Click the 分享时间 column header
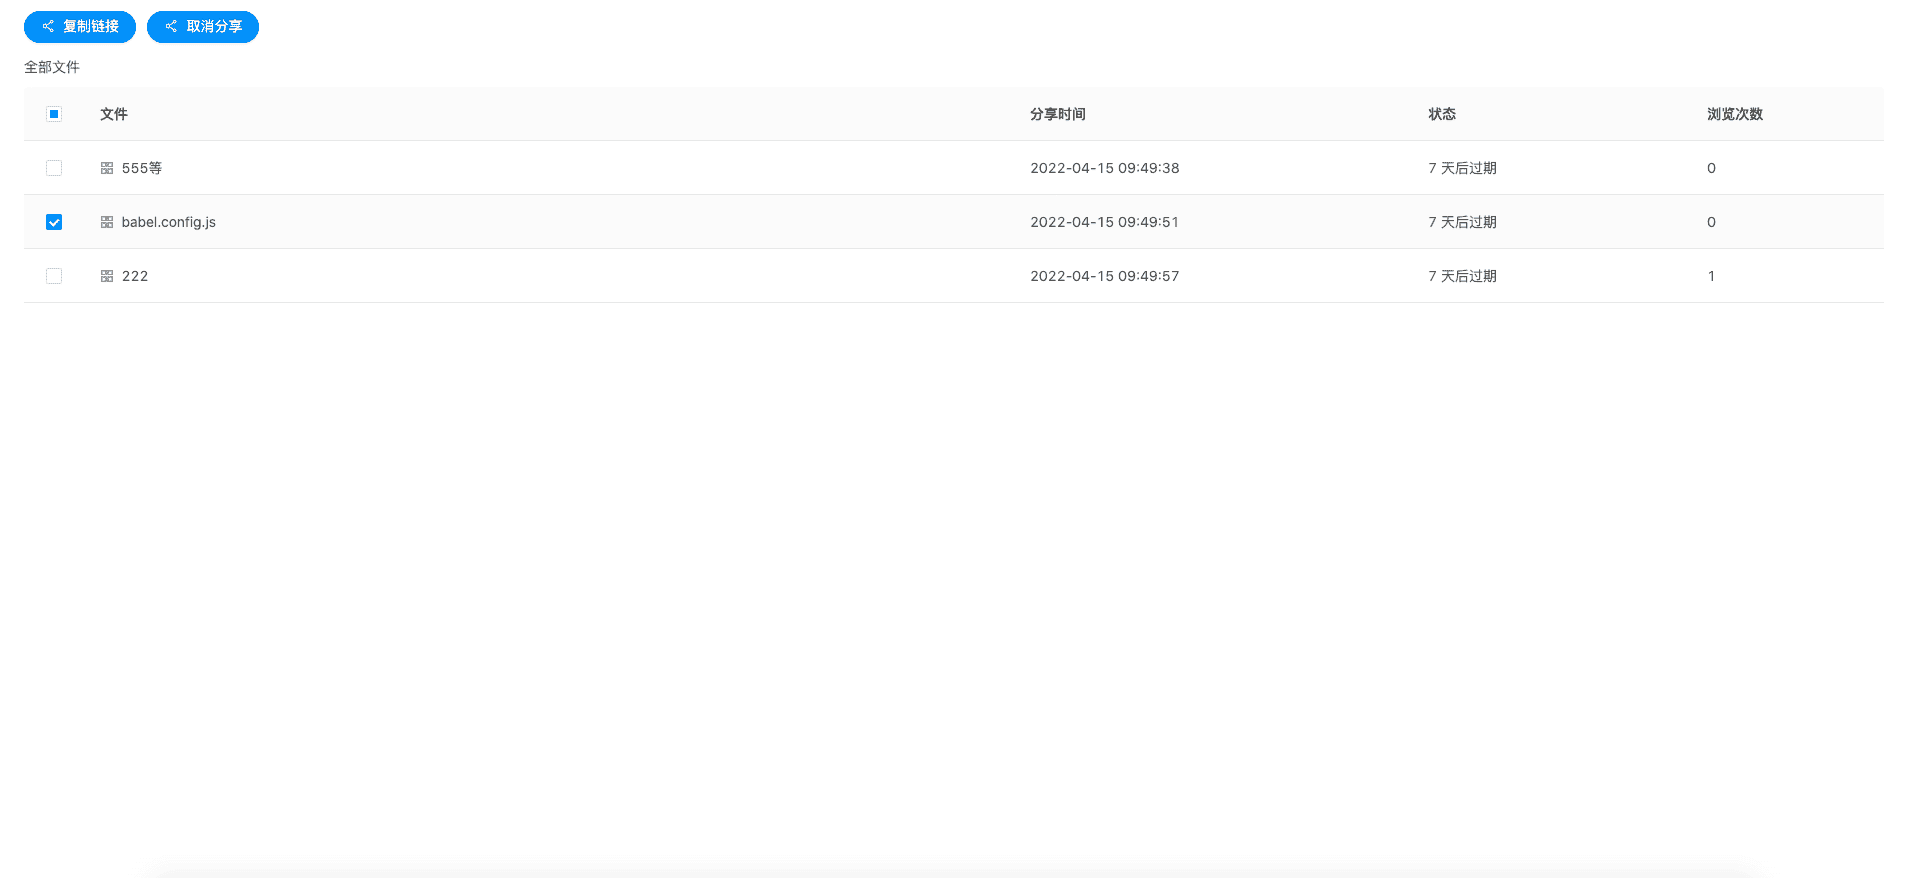1908x878 pixels. click(x=1058, y=114)
